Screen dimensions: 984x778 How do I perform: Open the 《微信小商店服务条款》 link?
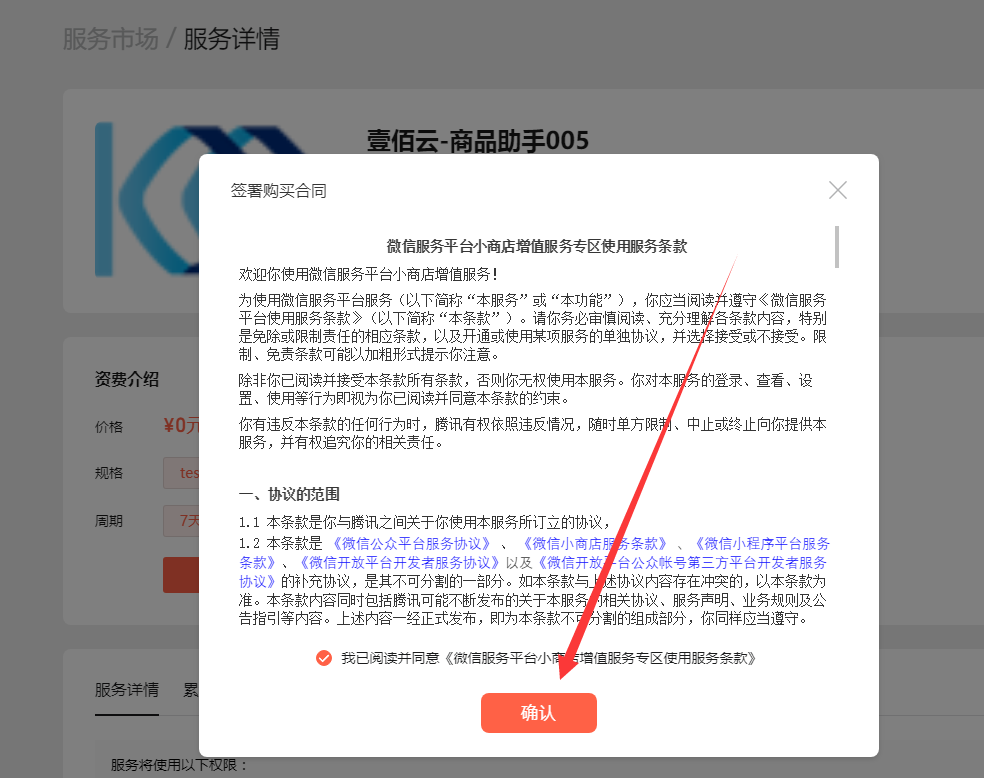594,543
